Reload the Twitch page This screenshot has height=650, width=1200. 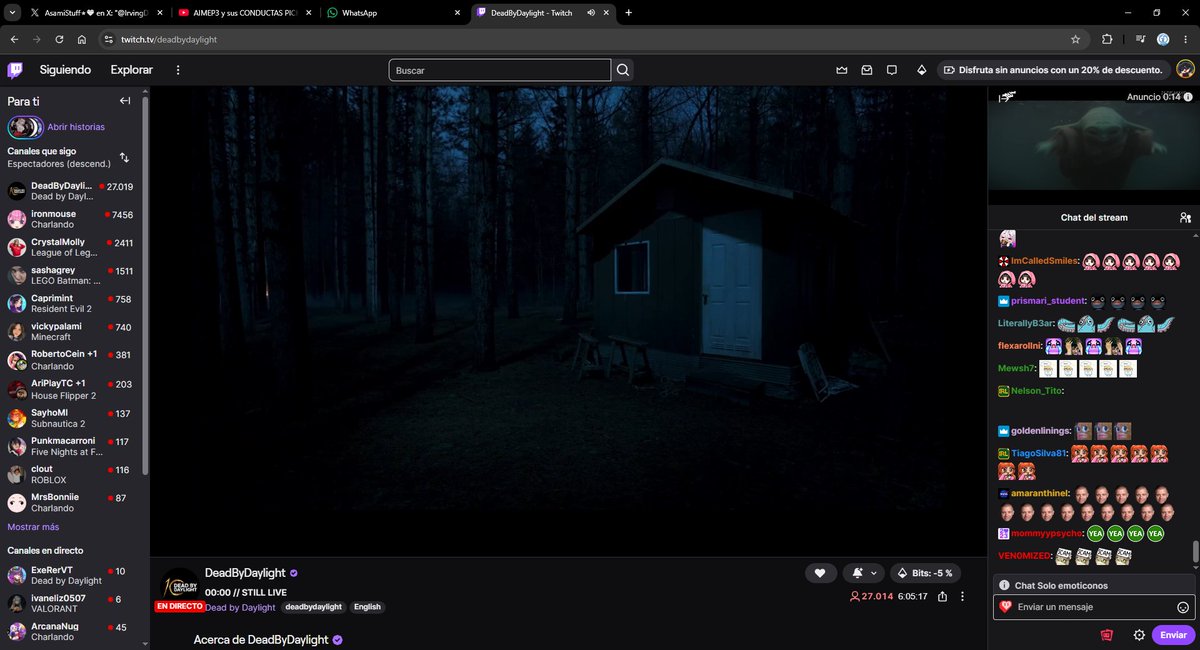pyautogui.click(x=59, y=39)
